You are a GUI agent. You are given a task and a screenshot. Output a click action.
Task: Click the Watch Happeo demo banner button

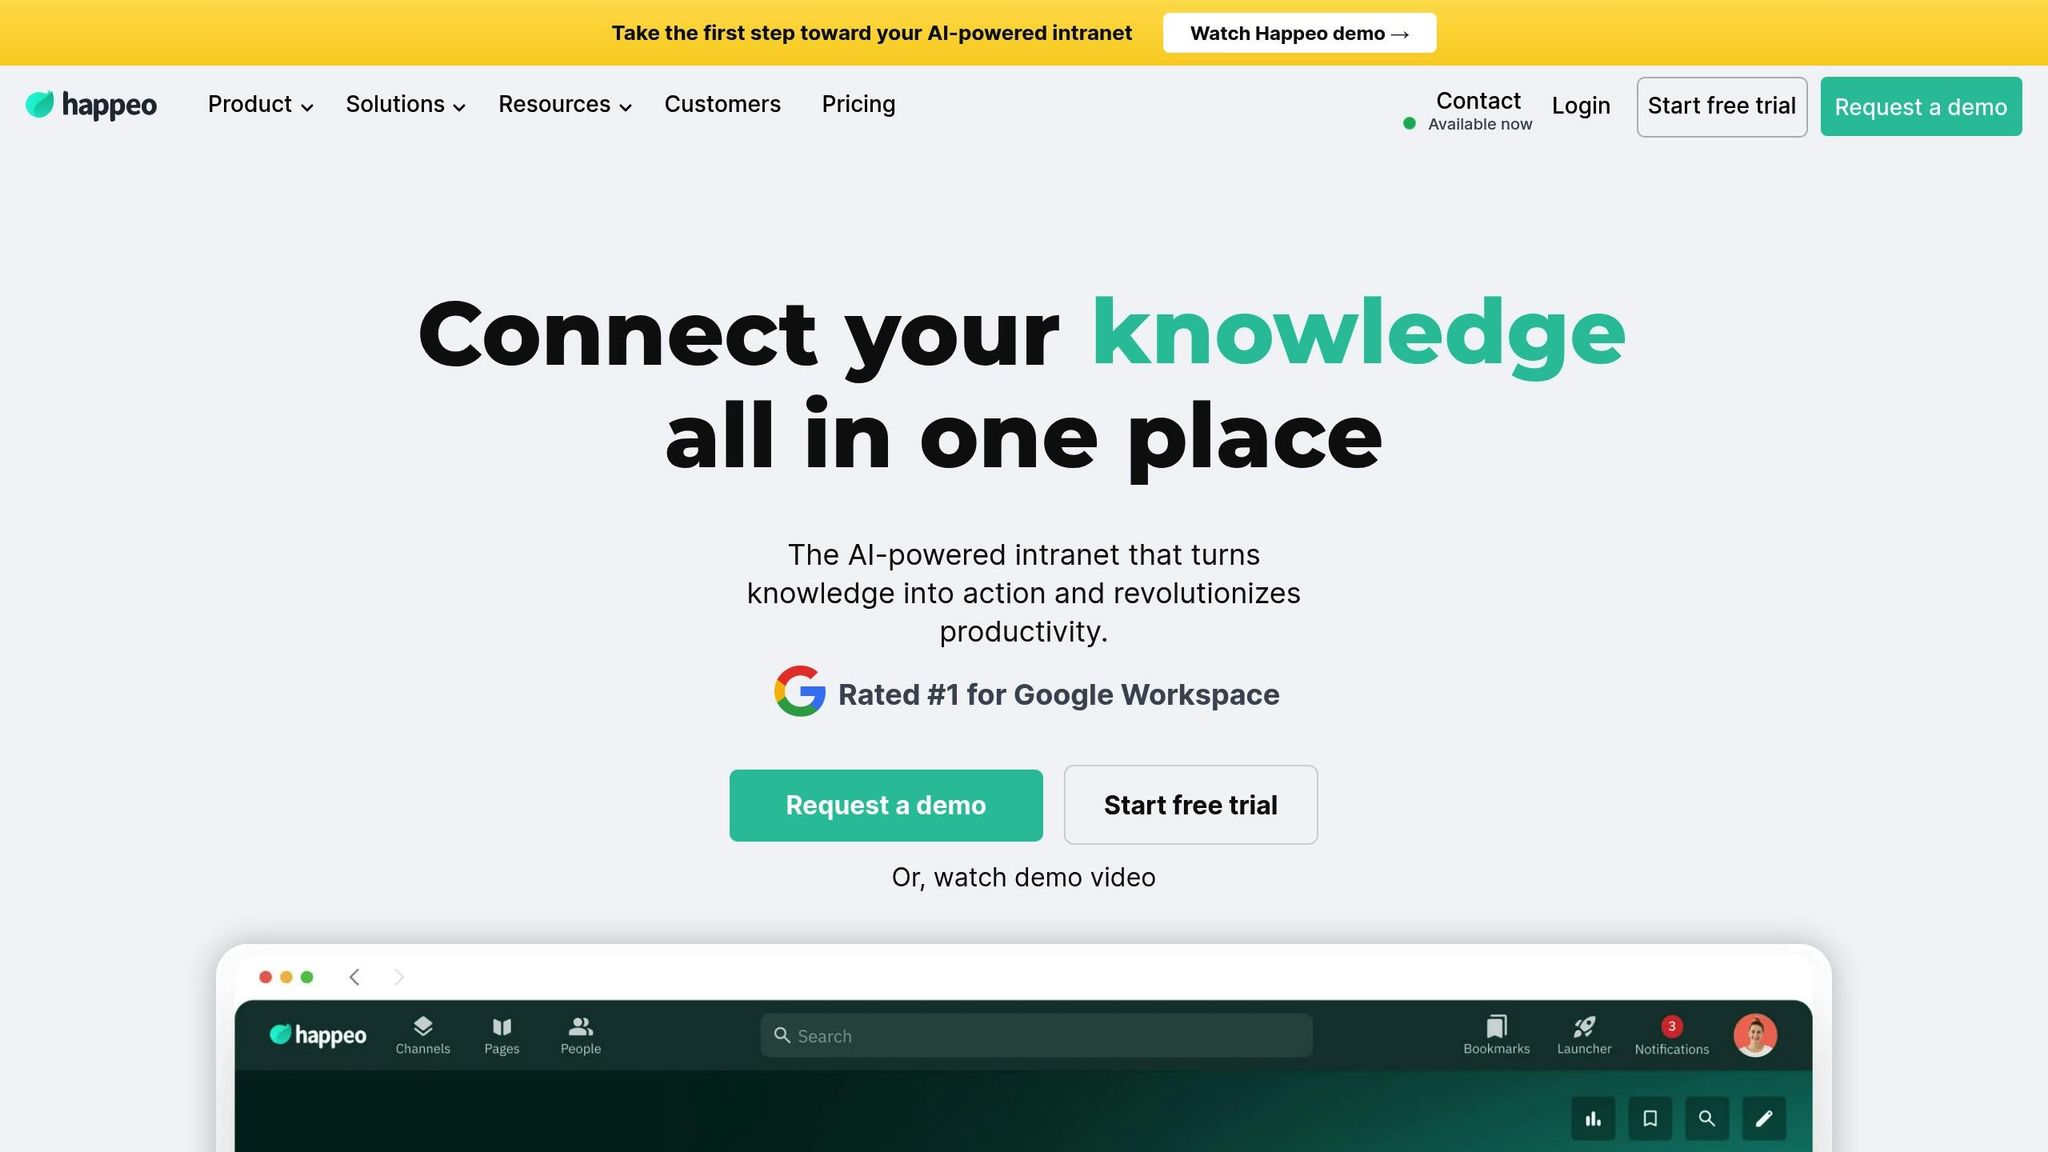[x=1299, y=33]
